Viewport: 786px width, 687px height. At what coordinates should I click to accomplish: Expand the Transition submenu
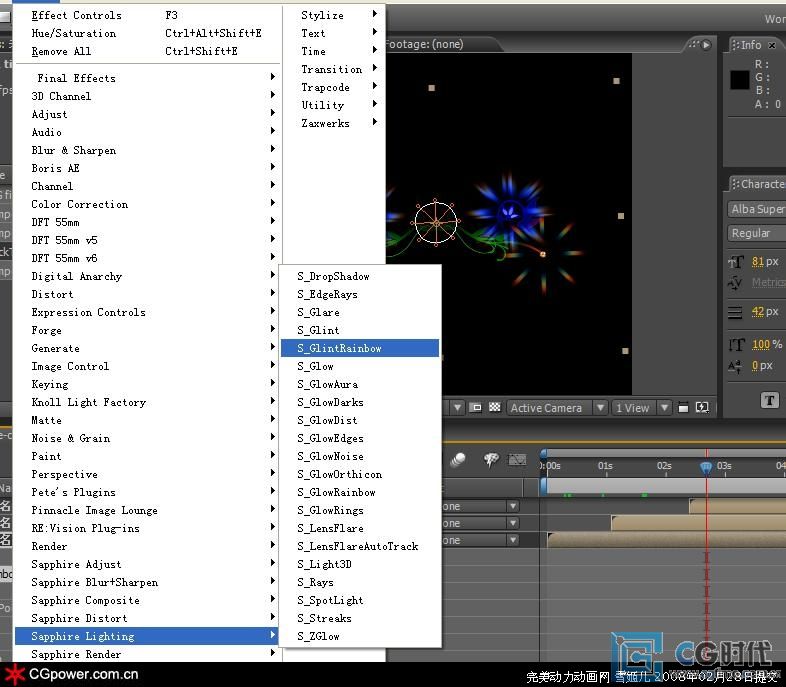coord(334,69)
